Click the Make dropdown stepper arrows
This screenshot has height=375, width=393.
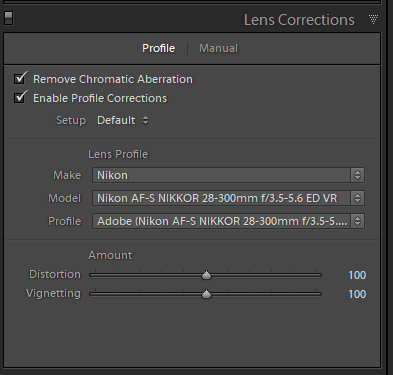[357, 175]
